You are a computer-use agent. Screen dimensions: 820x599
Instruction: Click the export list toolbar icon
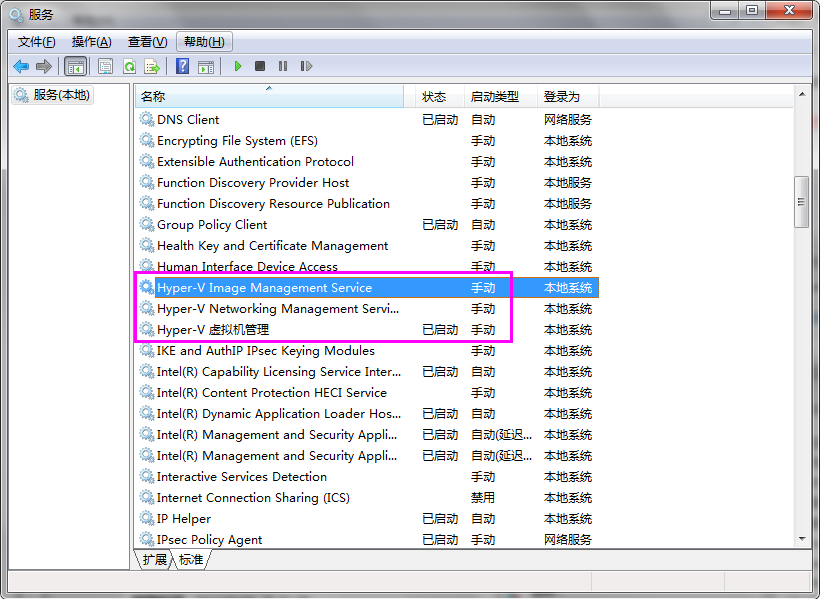point(152,66)
